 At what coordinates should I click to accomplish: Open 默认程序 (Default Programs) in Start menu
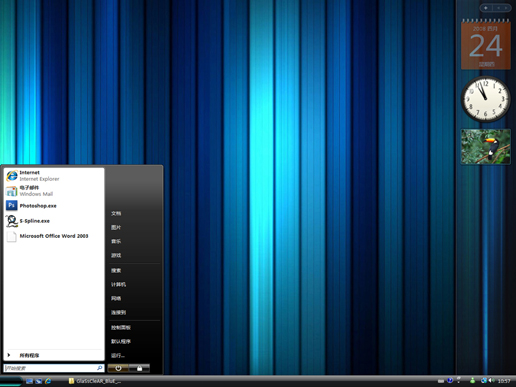click(135, 342)
